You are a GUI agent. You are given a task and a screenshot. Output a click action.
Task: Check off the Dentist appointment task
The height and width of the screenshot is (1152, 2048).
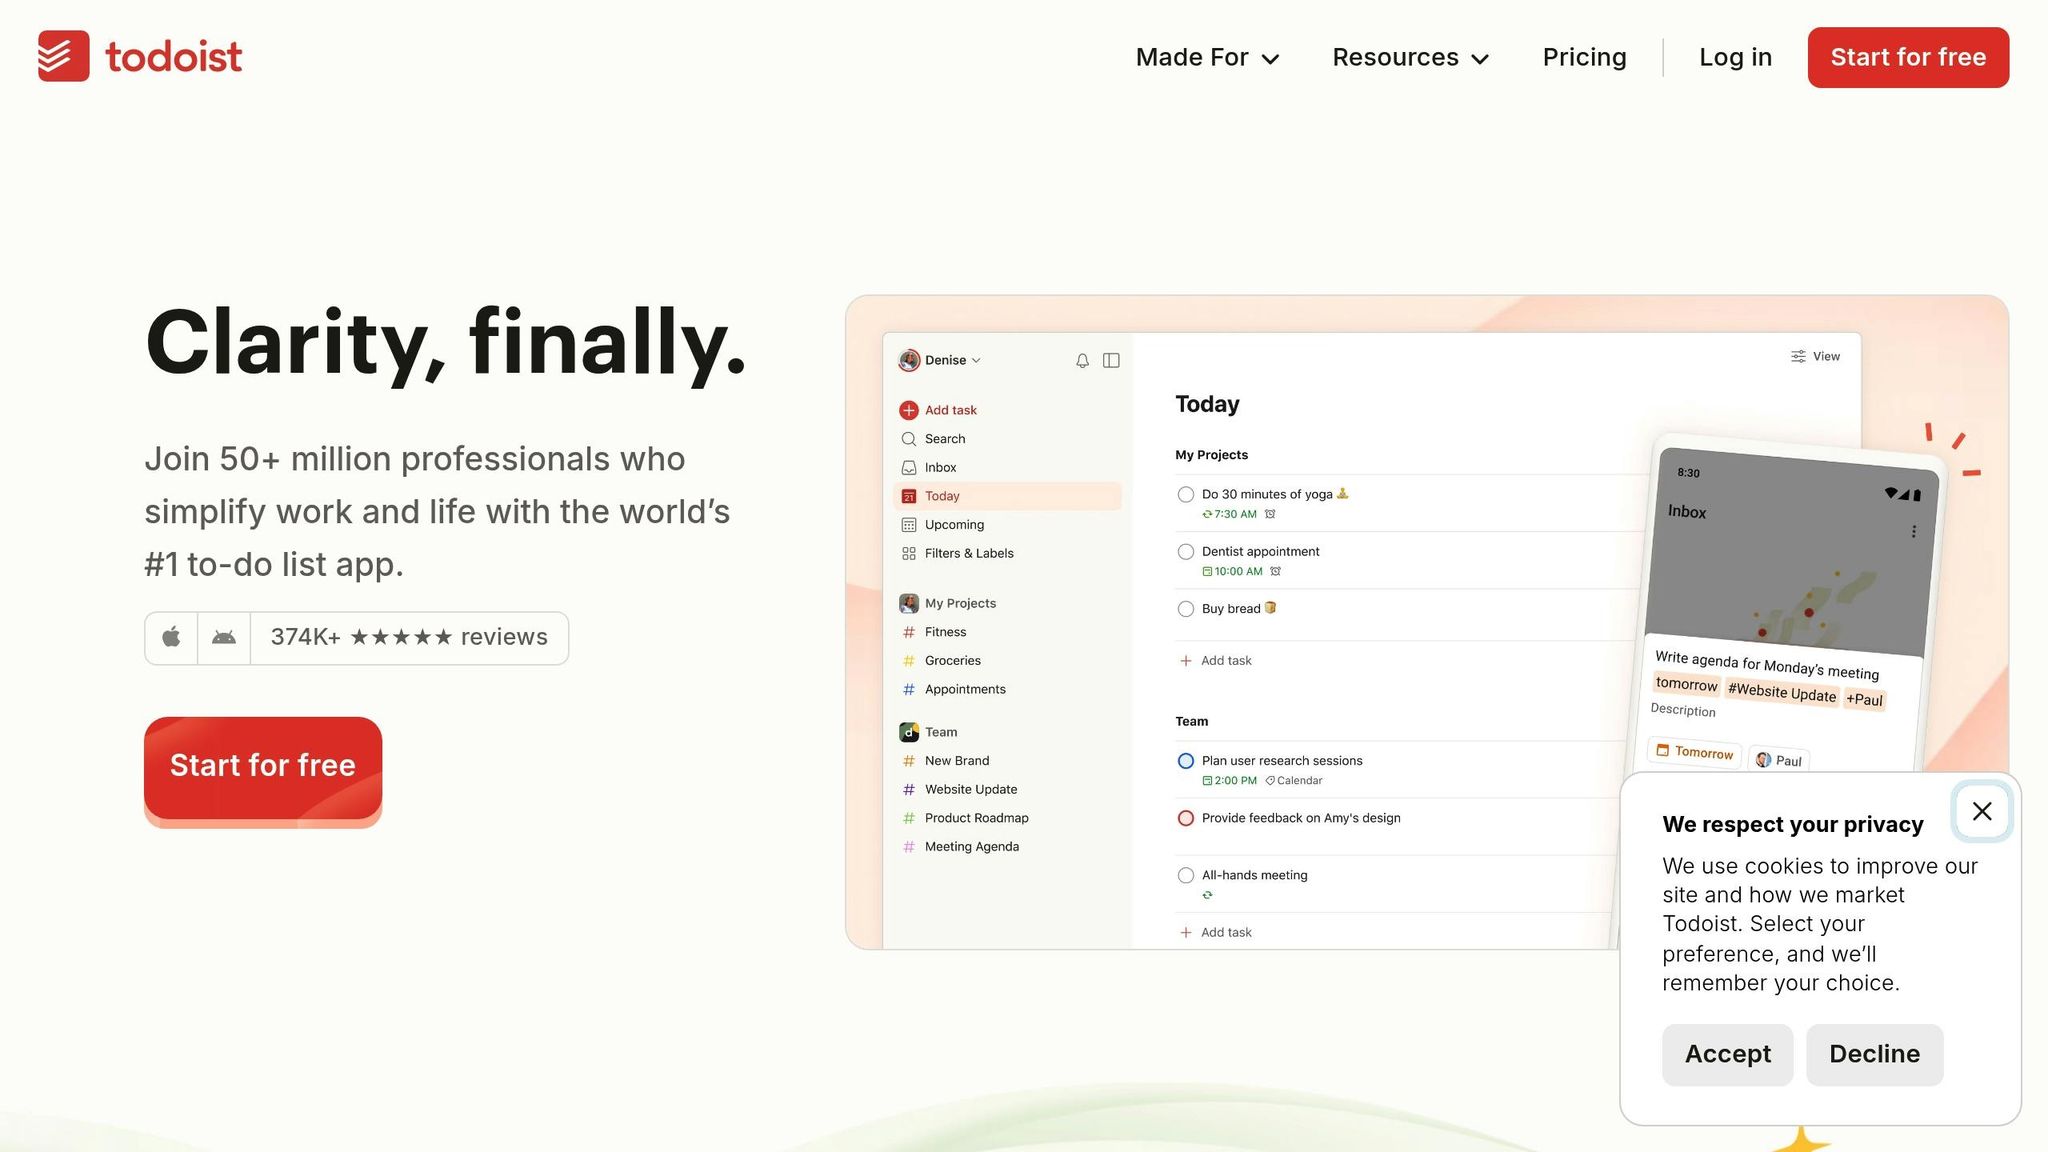pos(1186,551)
